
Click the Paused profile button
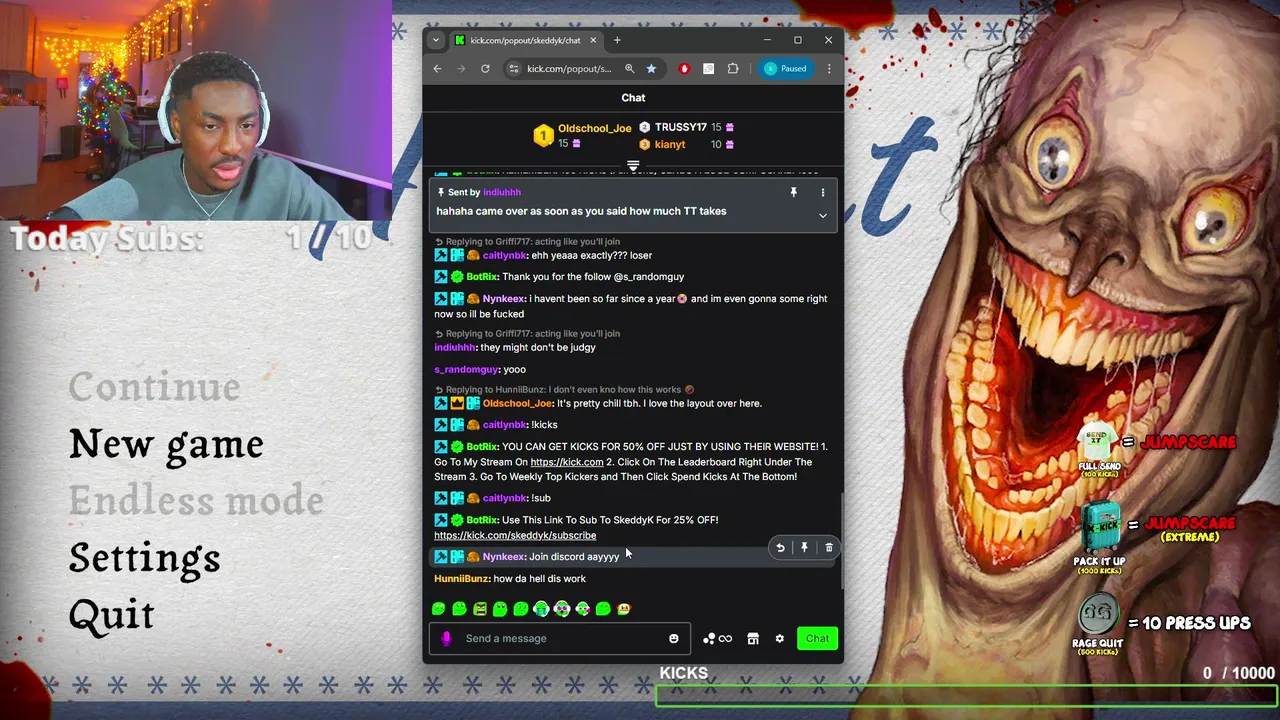785,69
